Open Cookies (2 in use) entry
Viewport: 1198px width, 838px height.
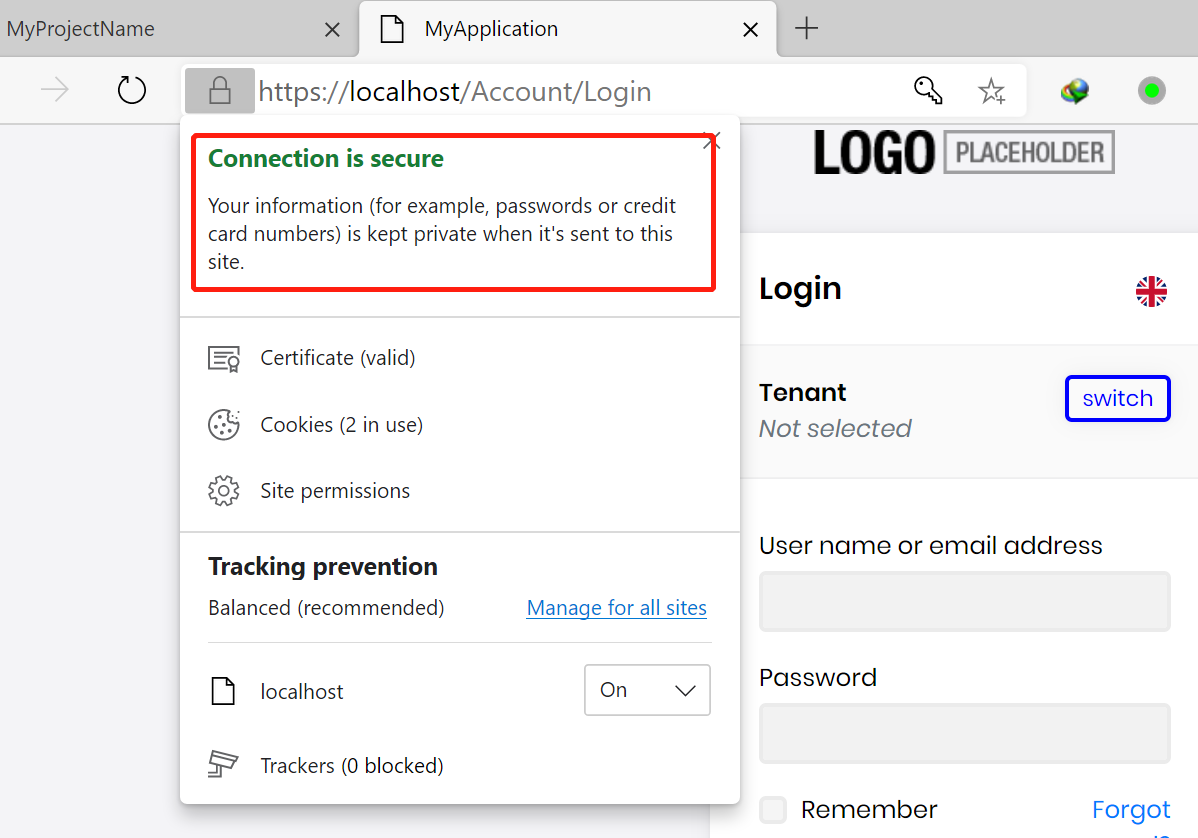[x=341, y=425]
